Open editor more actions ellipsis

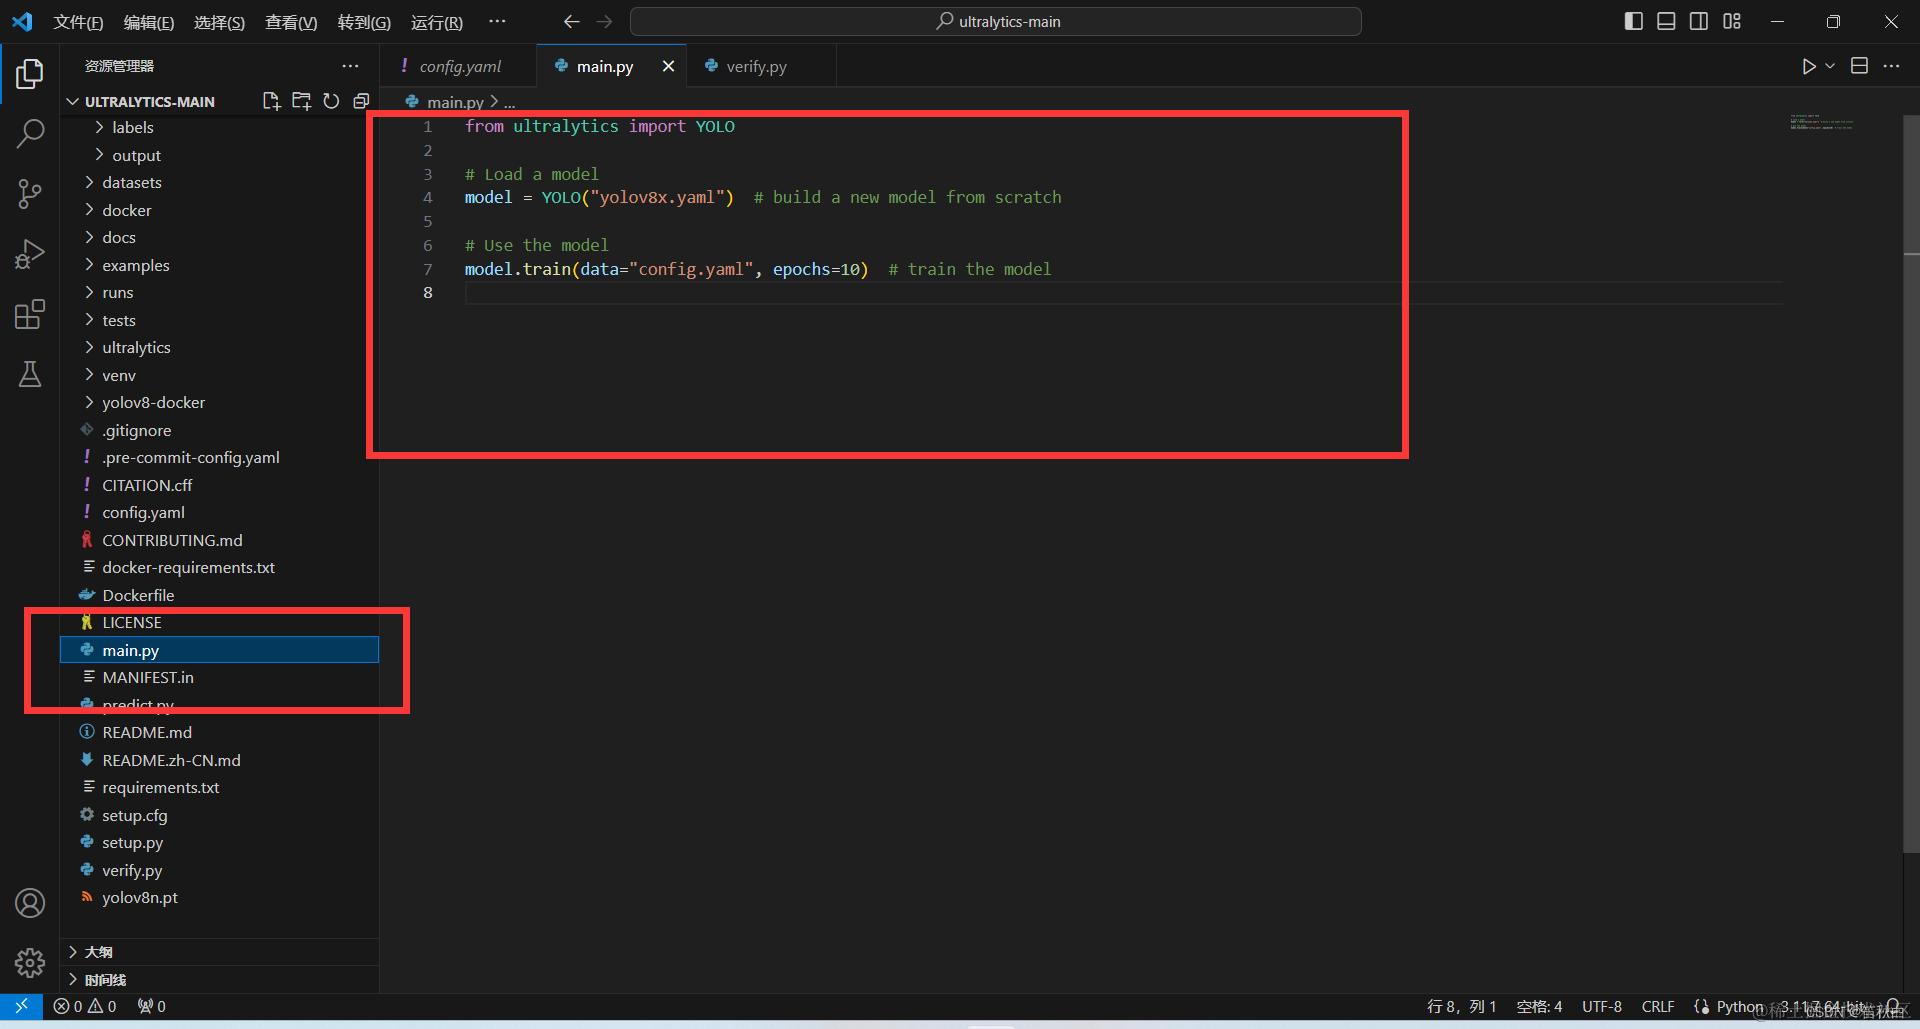click(1891, 66)
